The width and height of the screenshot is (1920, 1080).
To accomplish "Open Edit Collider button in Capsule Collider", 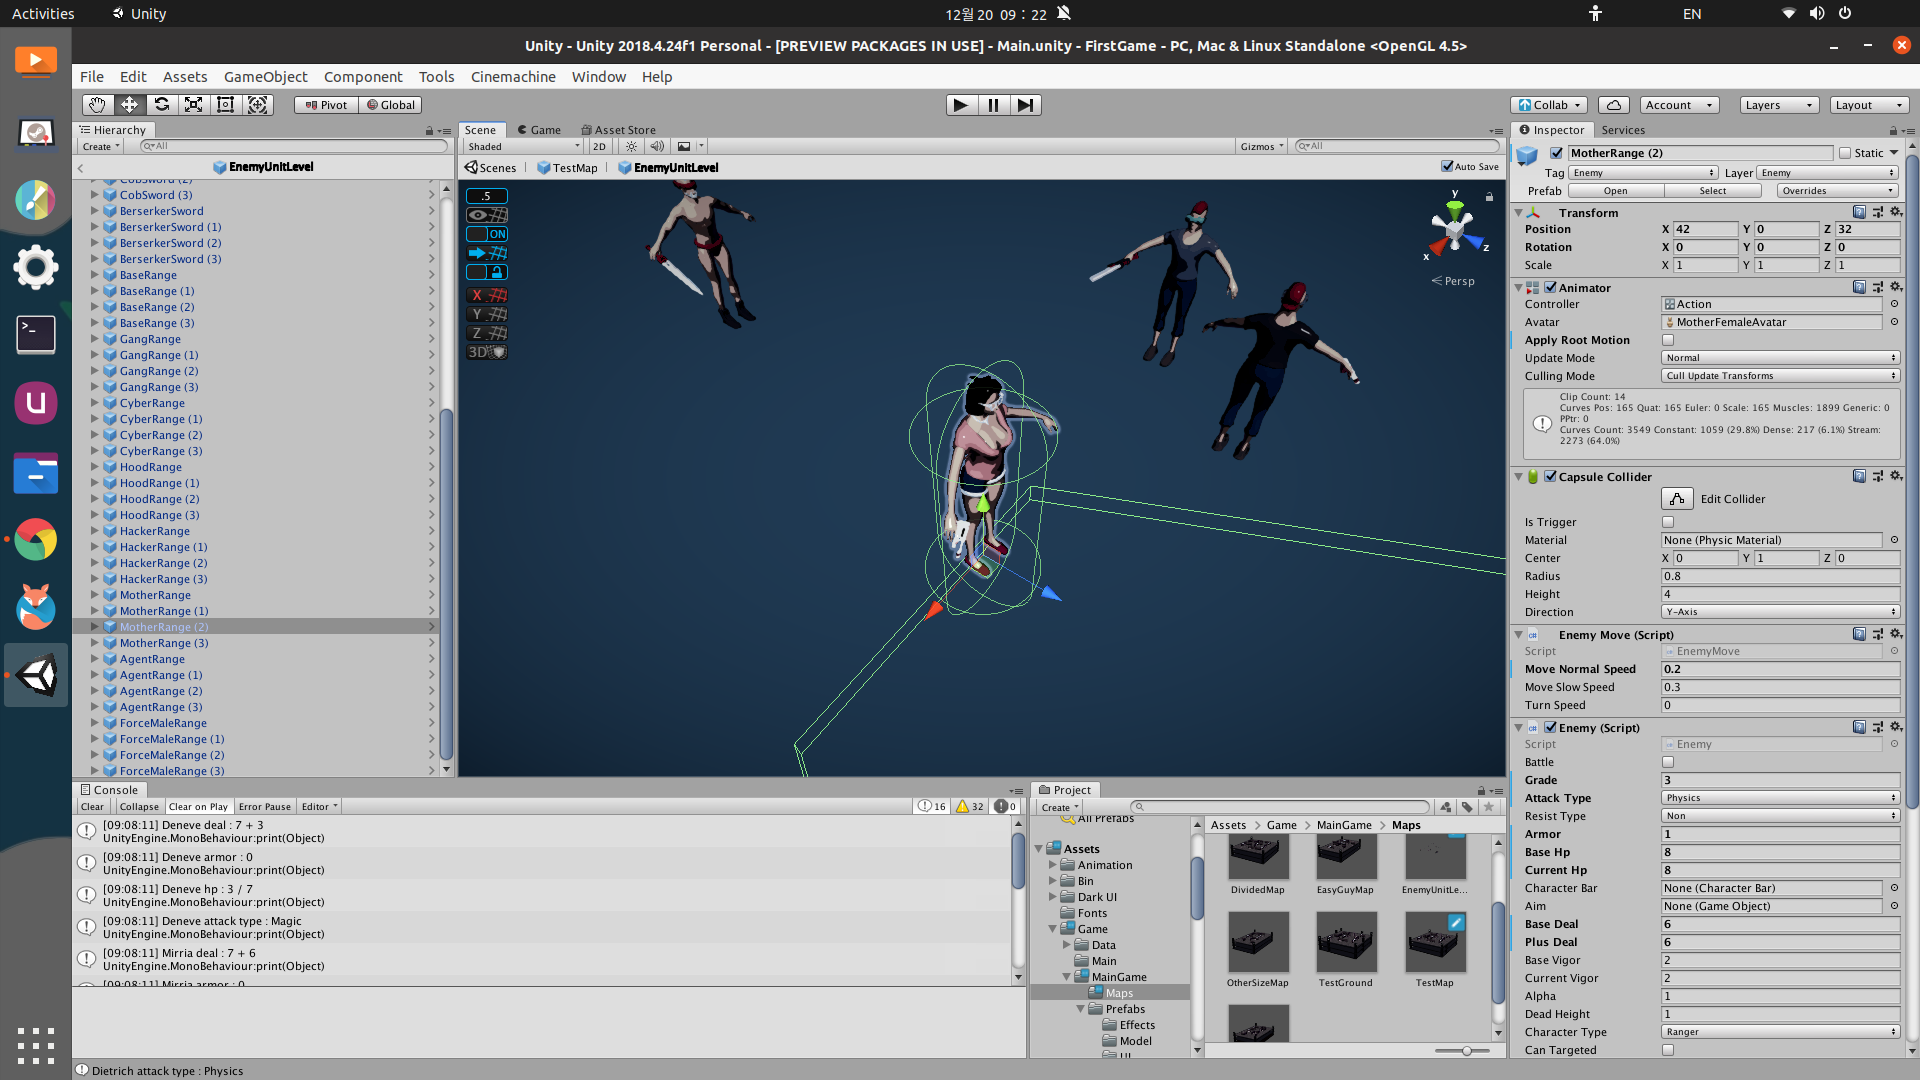I will tap(1677, 499).
